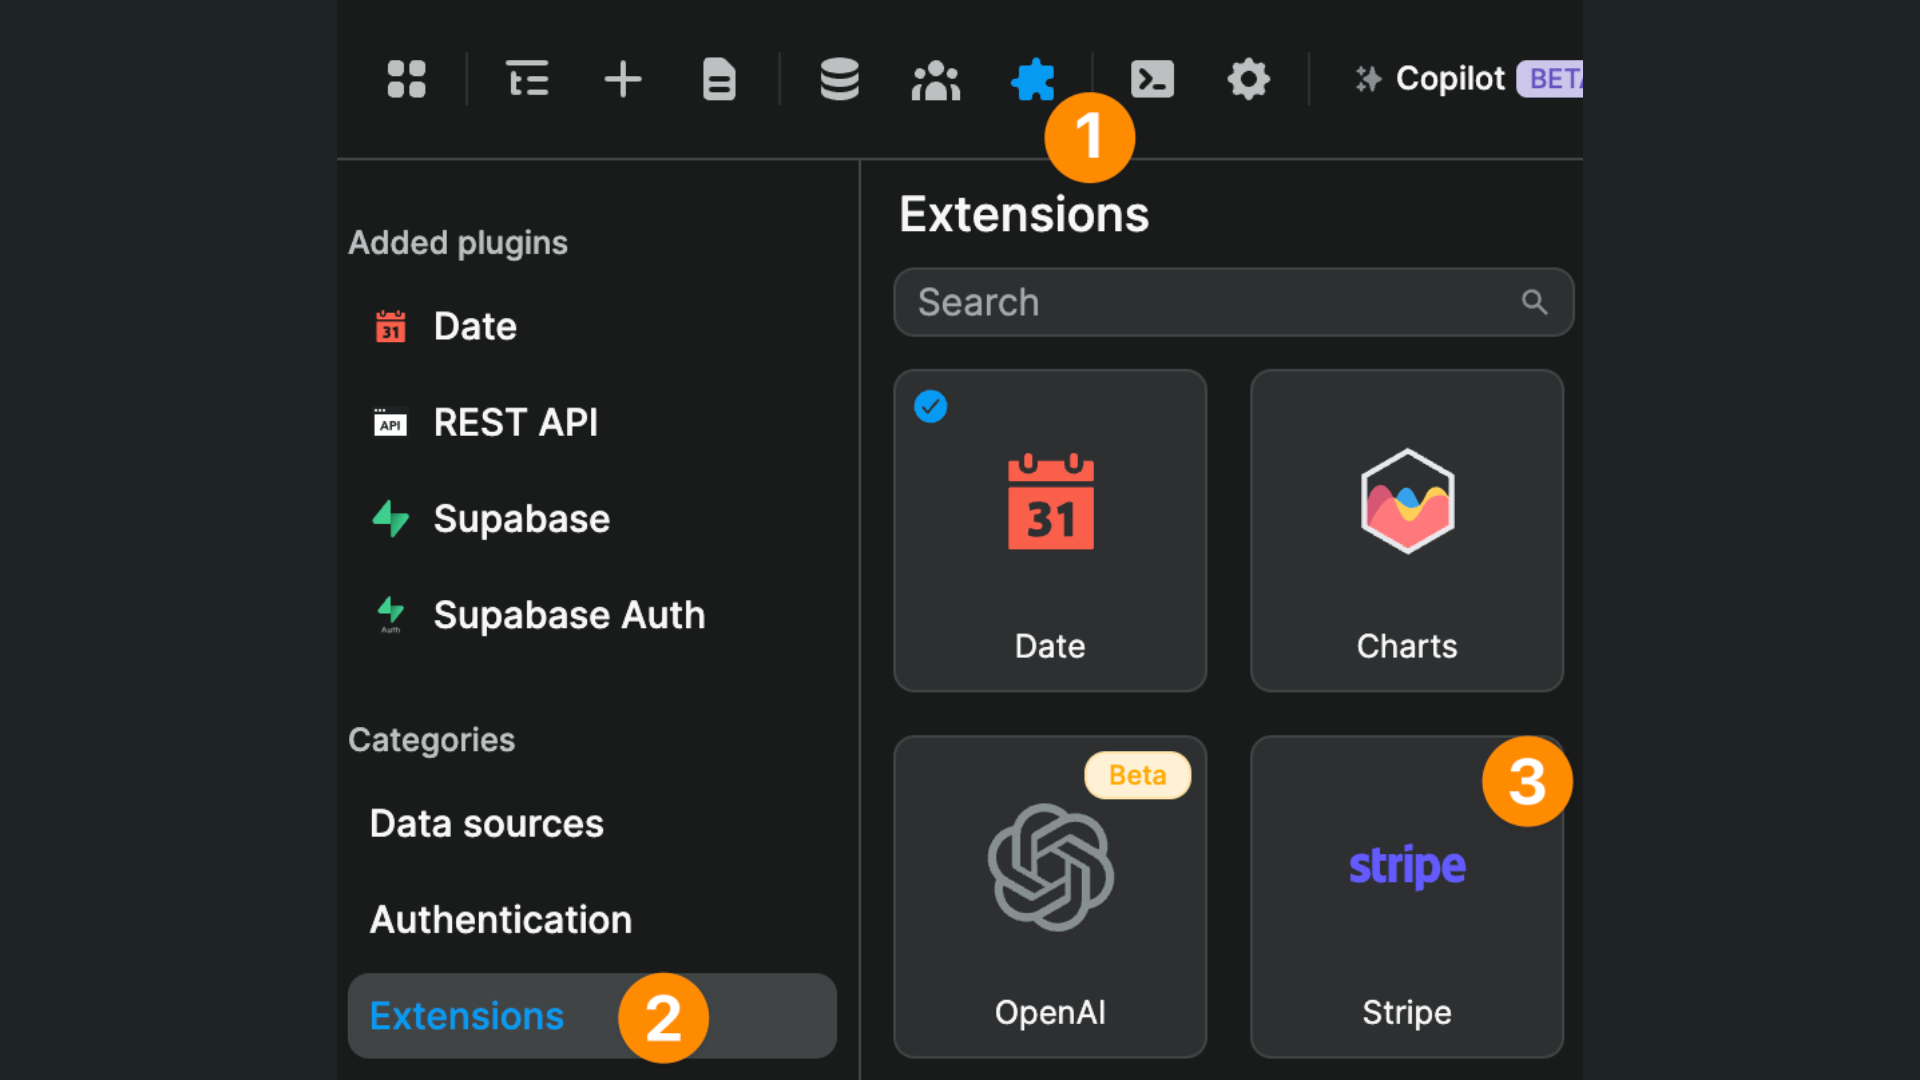
Task: Select the Data sources category
Action: pyautogui.click(x=486, y=823)
